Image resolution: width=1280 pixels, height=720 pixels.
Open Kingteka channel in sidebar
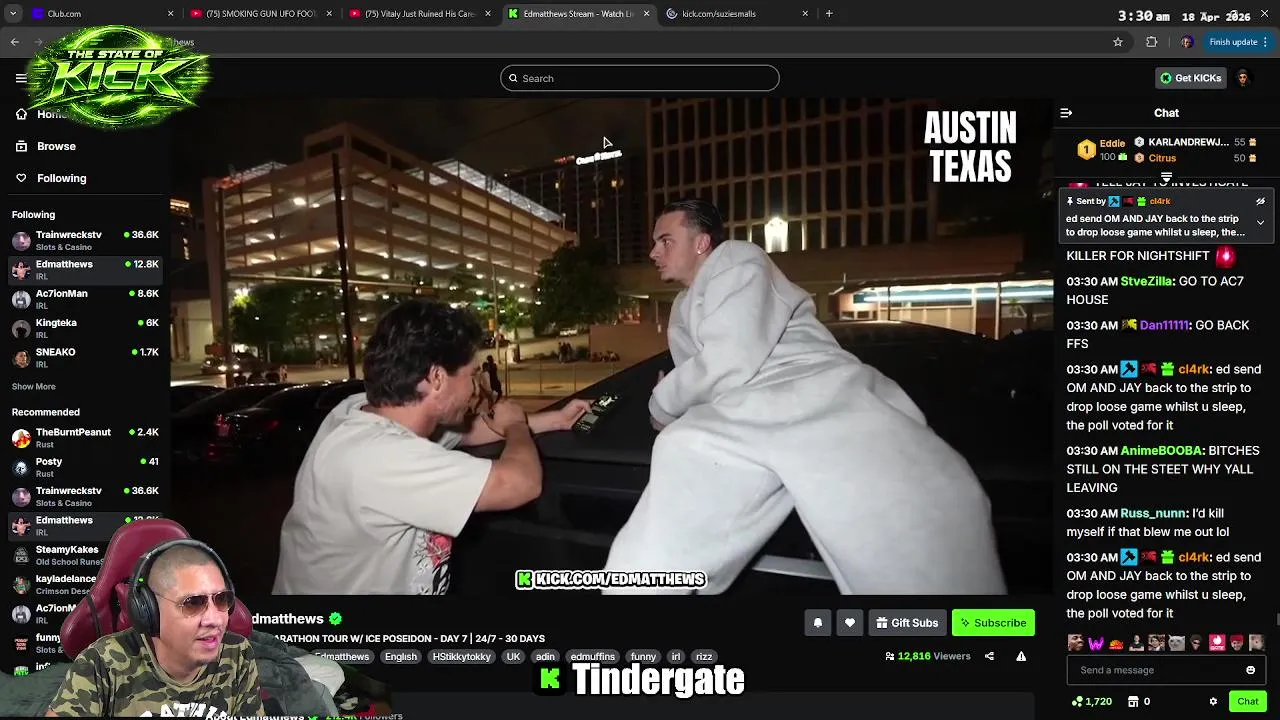84,328
